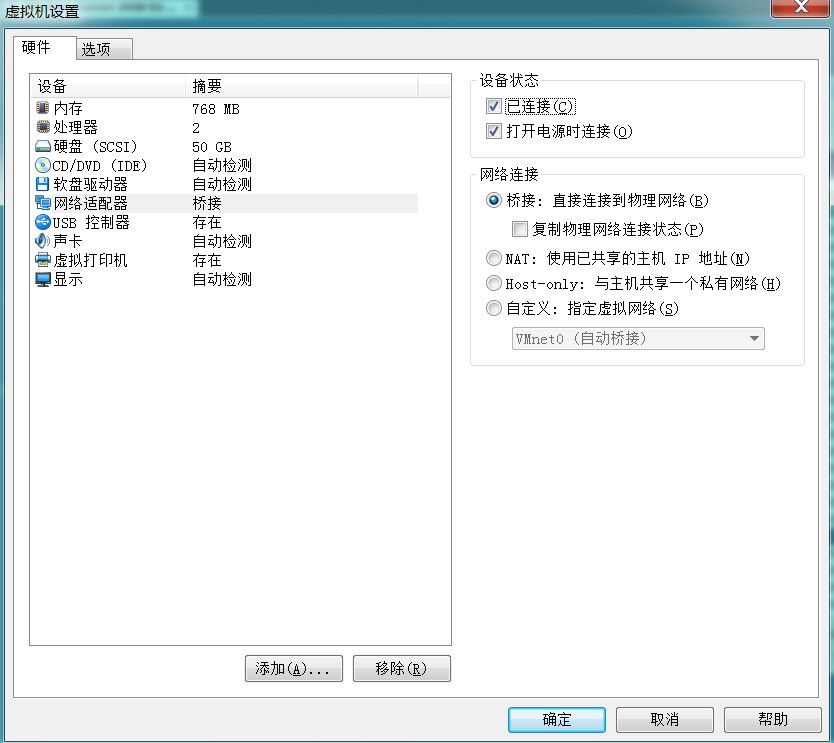Click the display (显示) monitor icon
This screenshot has width=834, height=743.
43,279
